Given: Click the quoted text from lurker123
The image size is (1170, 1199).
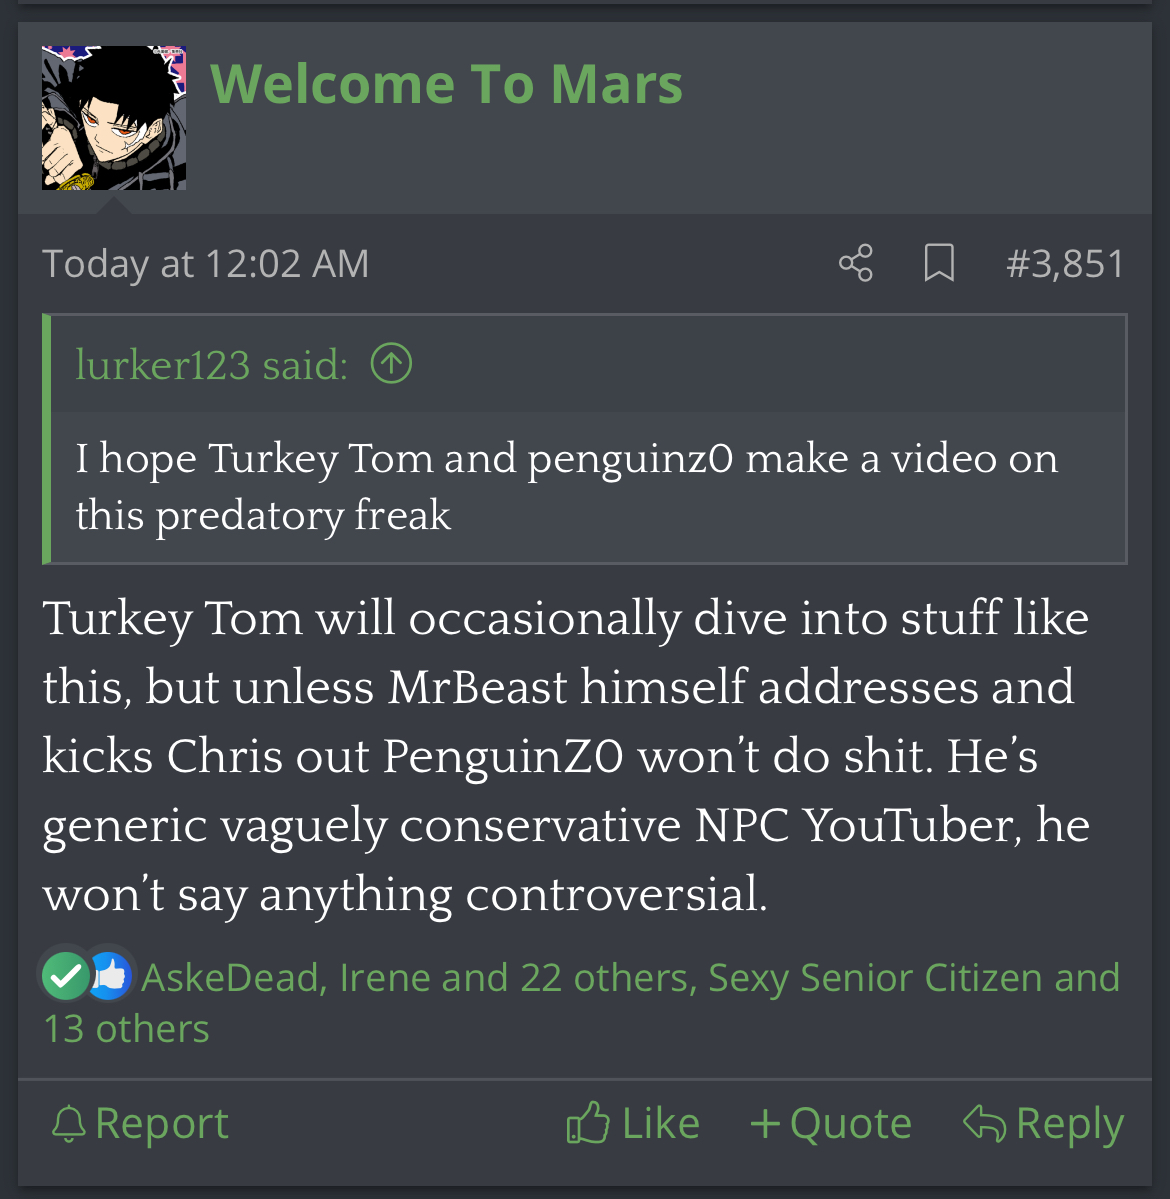Looking at the screenshot, I should 566,487.
